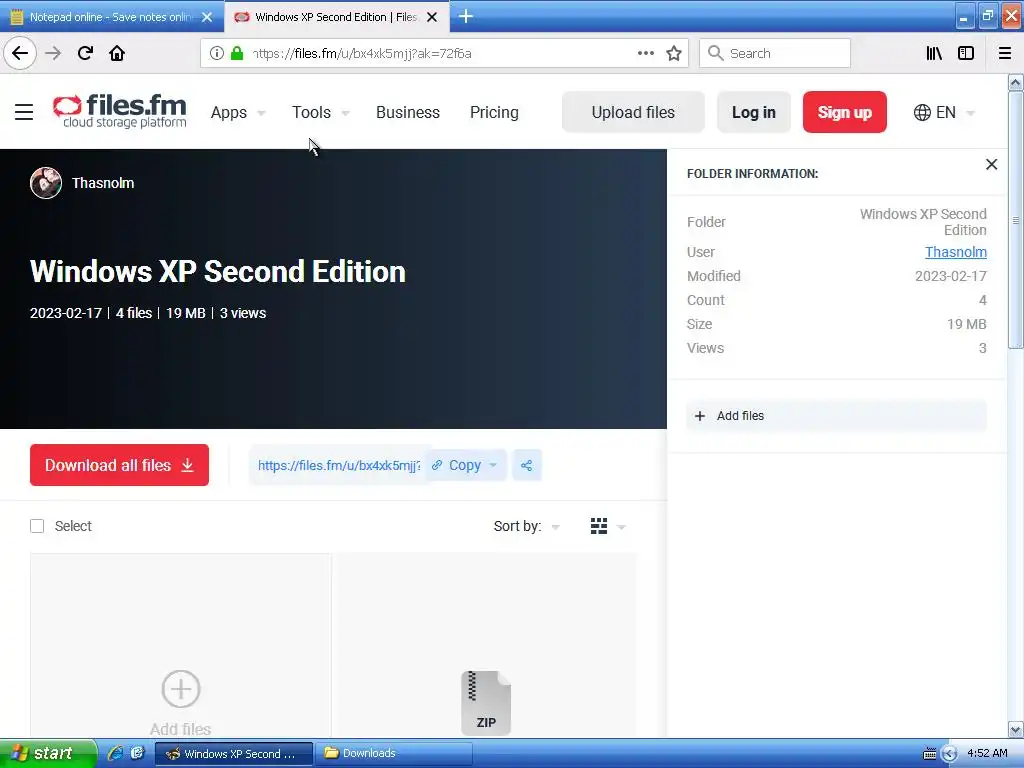Viewport: 1024px width, 768px height.
Task: Reload the page with the refresh icon
Action: (x=85, y=54)
